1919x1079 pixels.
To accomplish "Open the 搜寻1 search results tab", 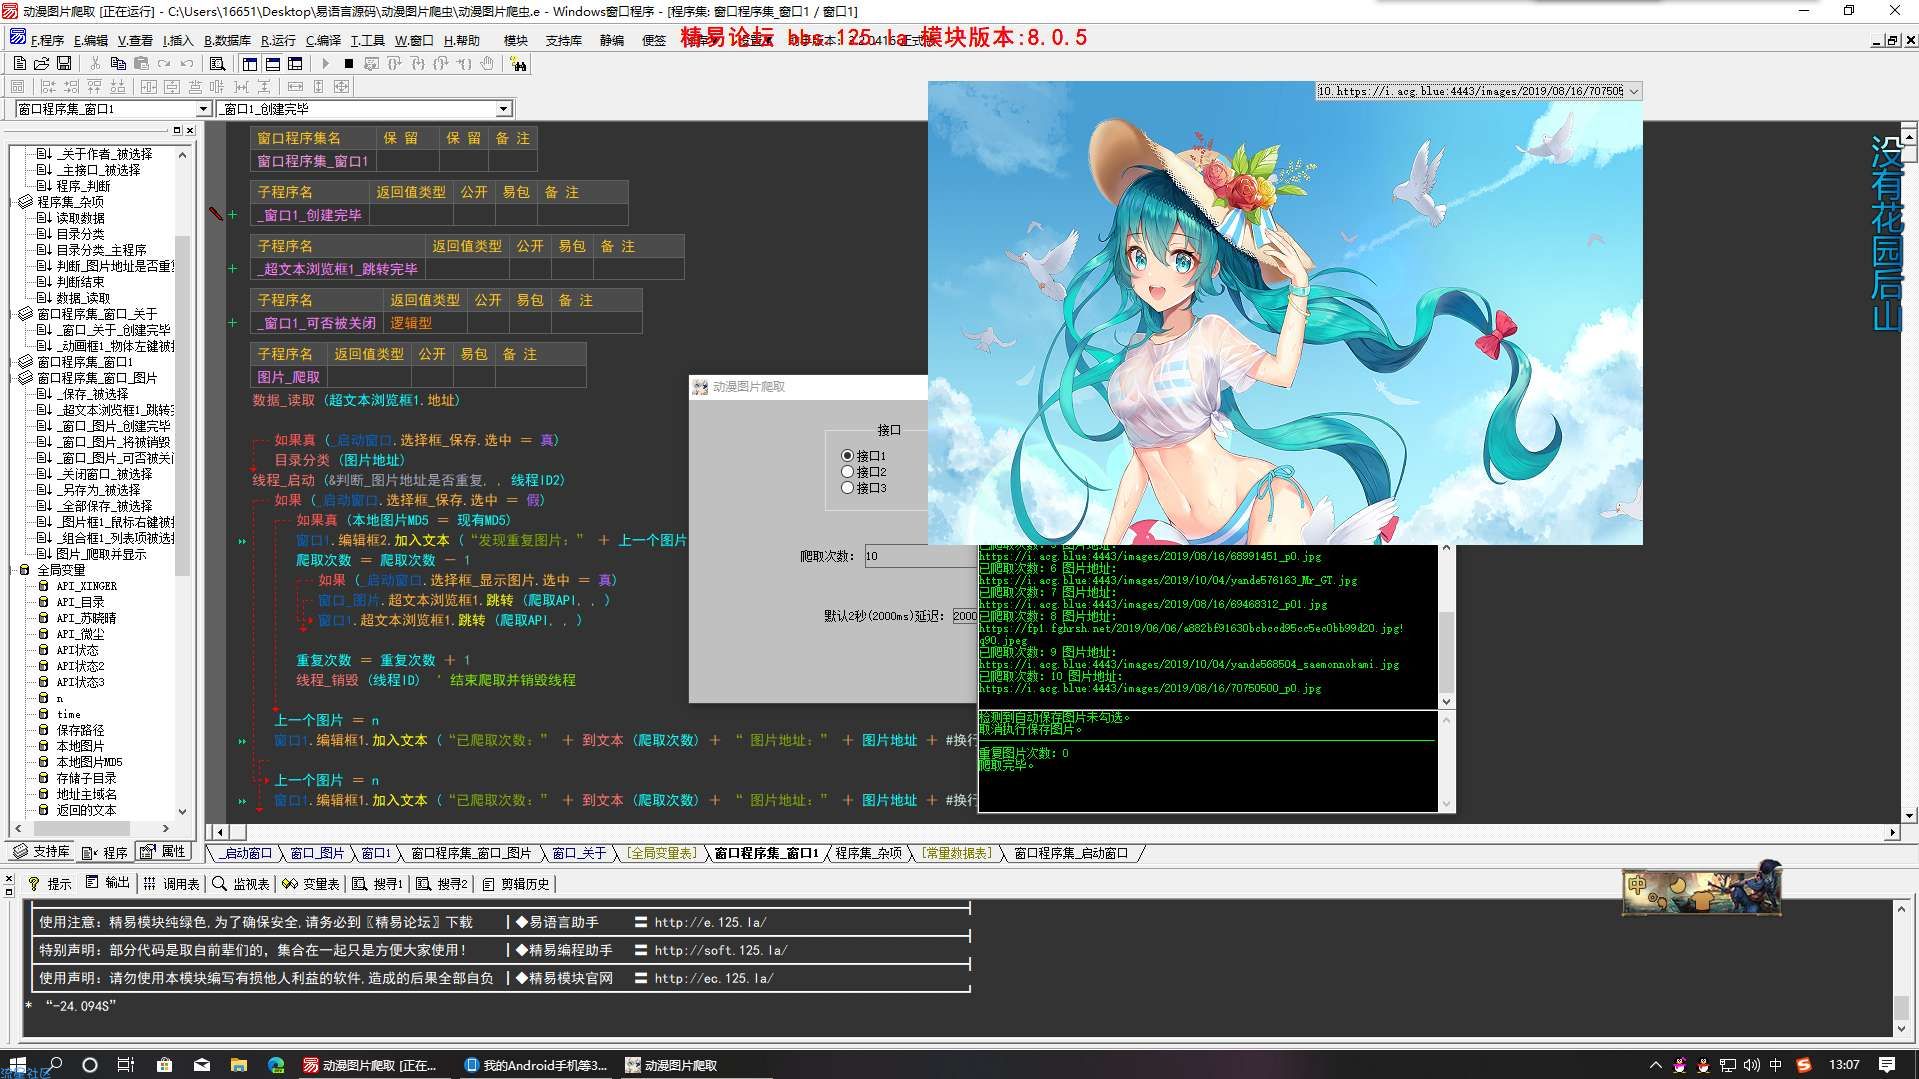I will click(377, 883).
